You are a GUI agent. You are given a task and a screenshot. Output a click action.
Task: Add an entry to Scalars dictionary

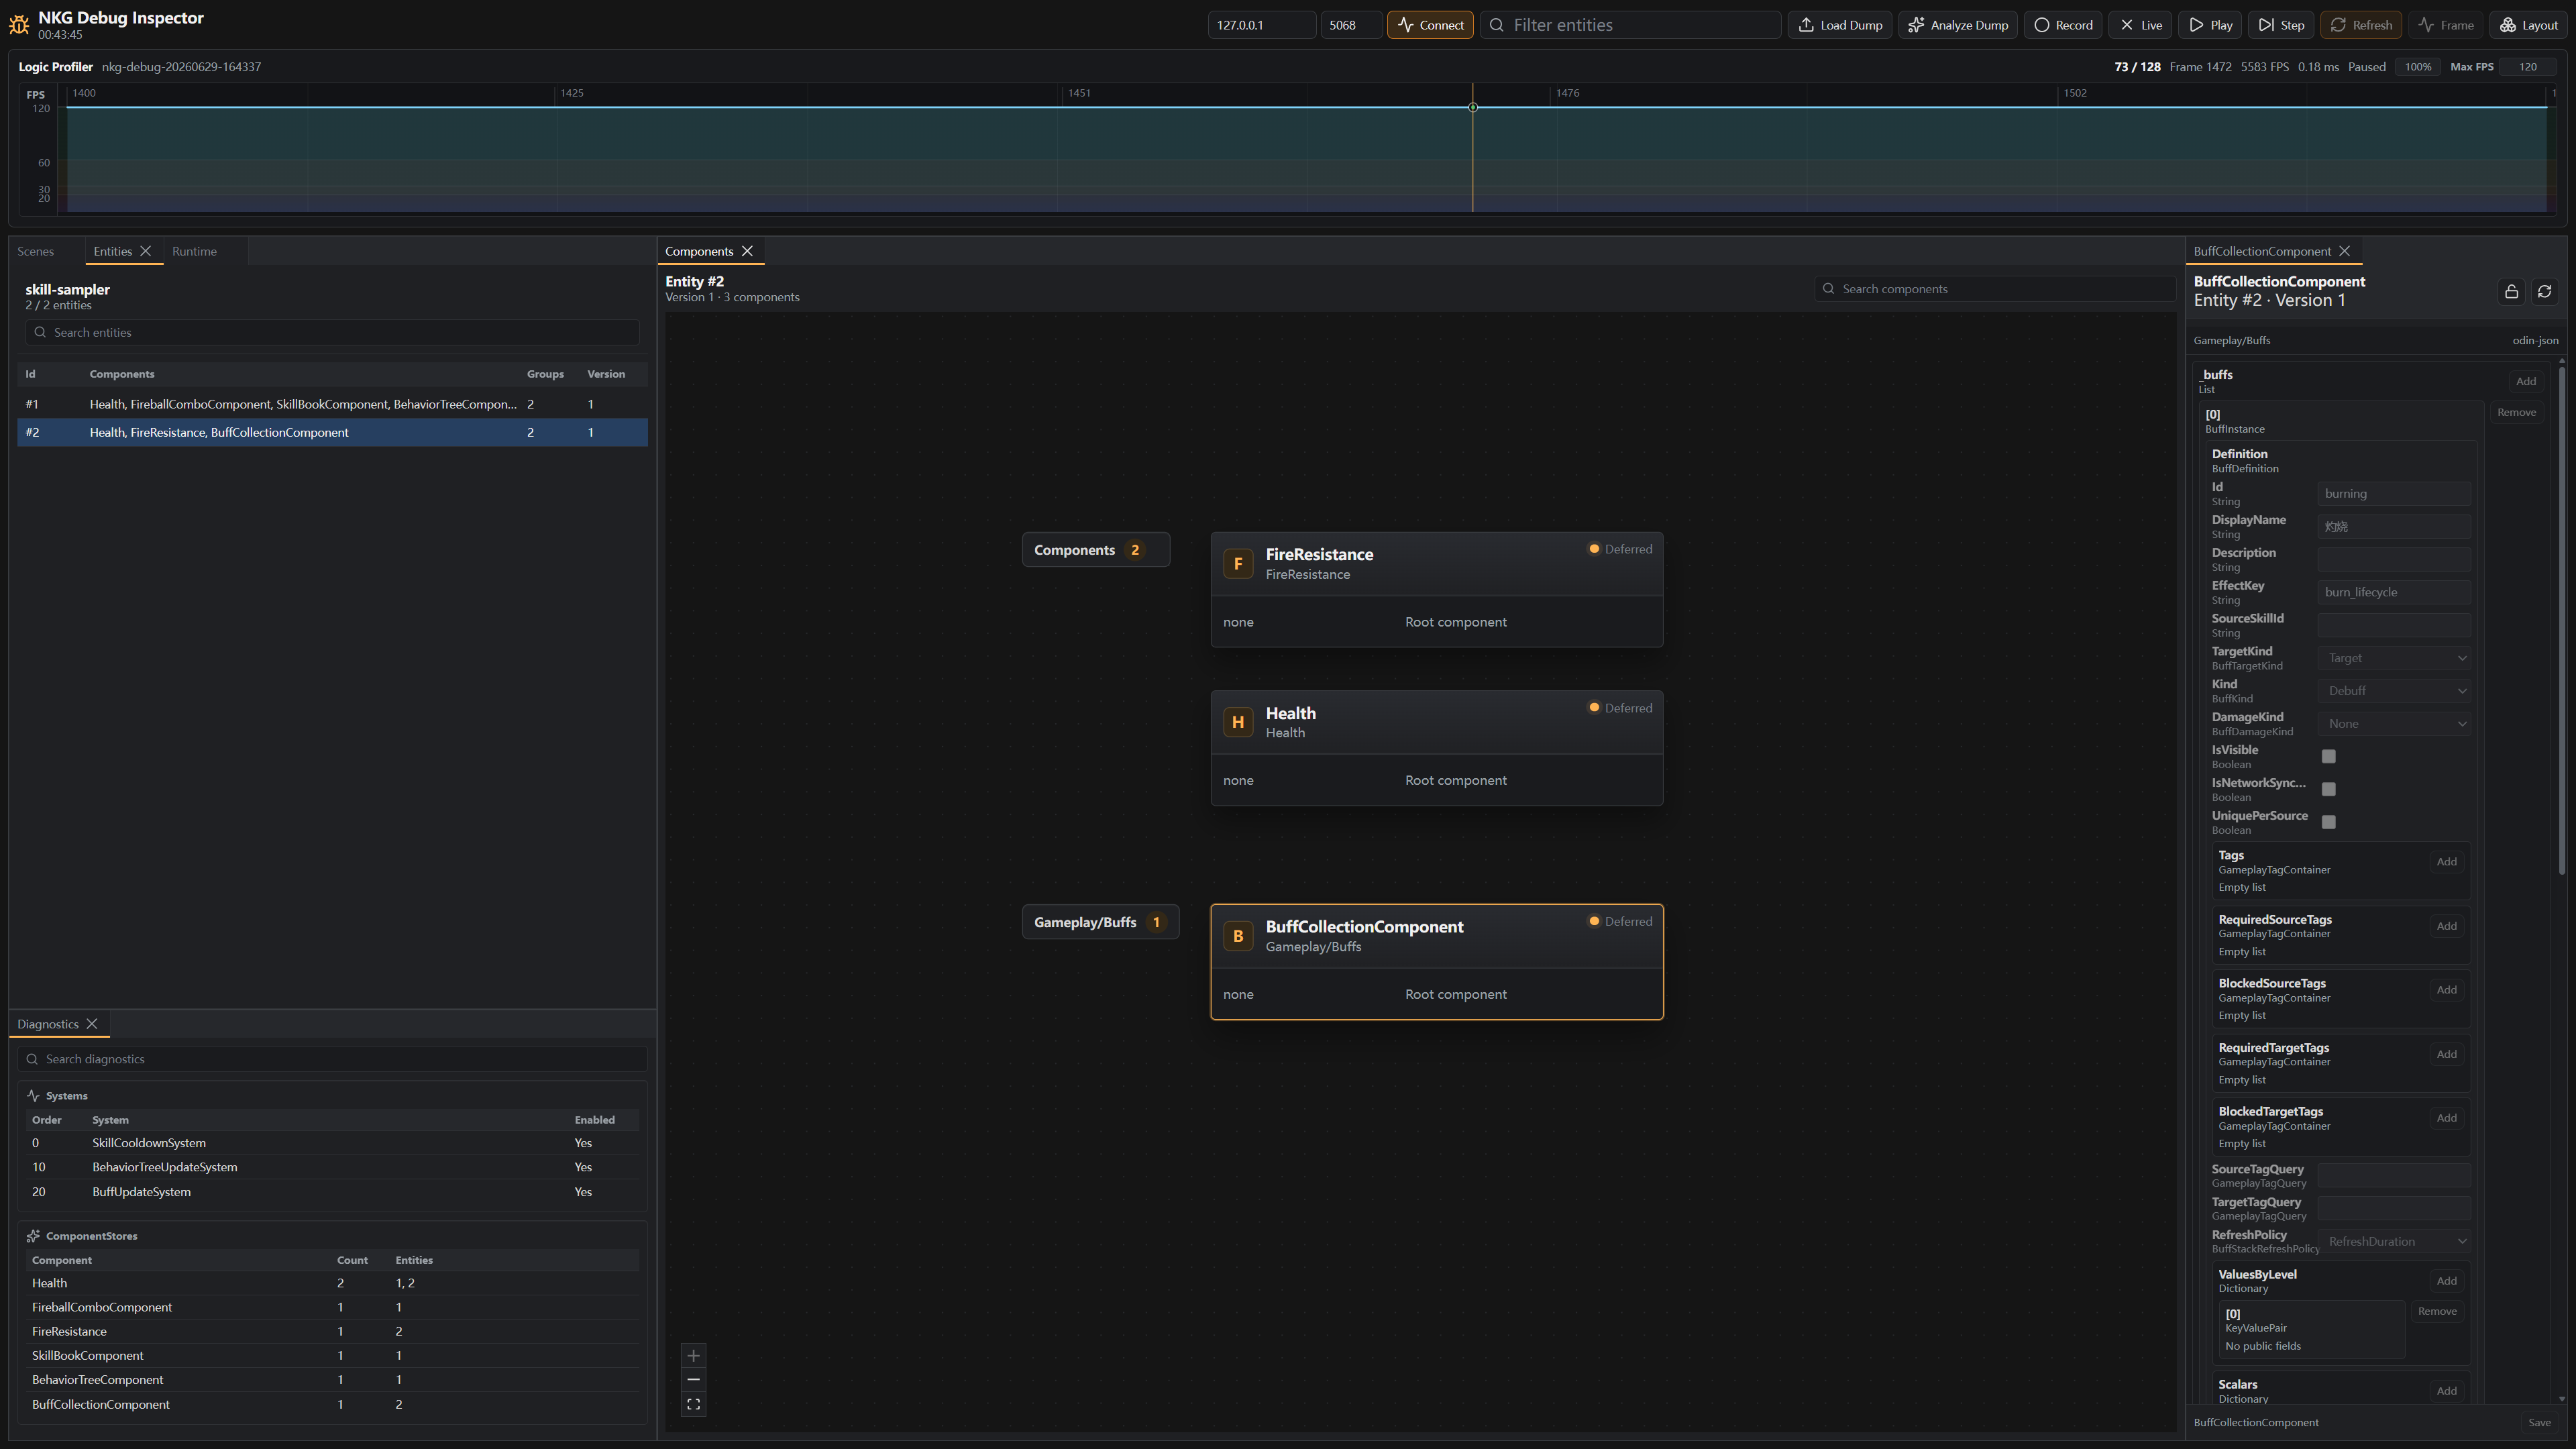2446,1391
